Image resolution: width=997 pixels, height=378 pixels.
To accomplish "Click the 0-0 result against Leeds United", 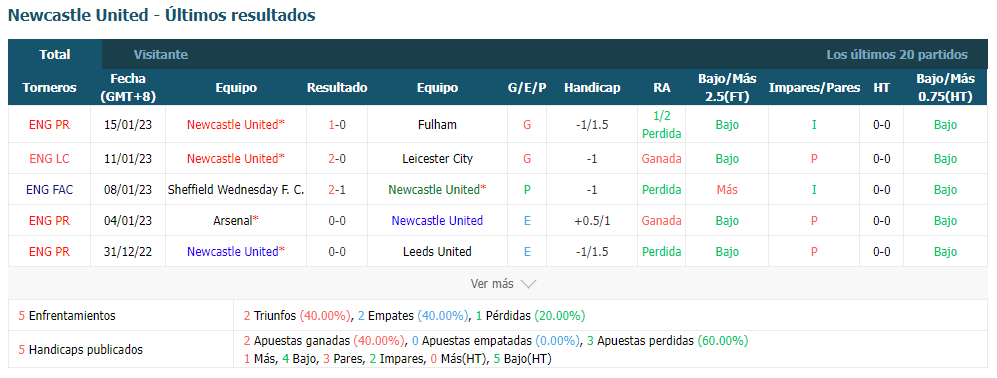I will point(337,252).
